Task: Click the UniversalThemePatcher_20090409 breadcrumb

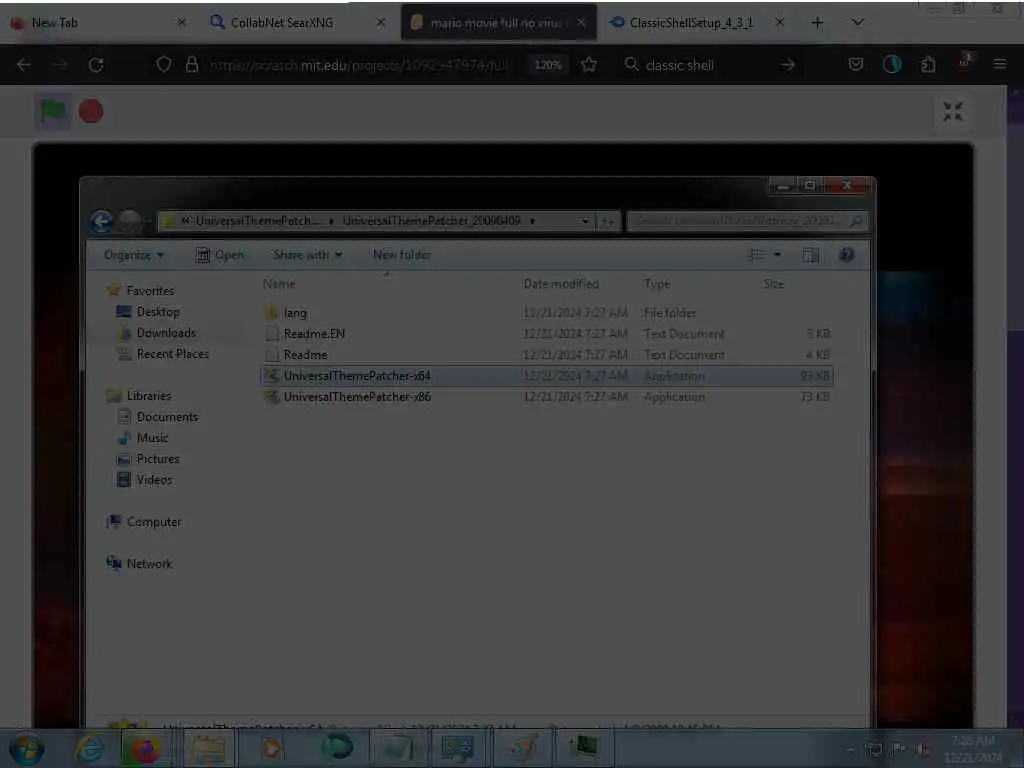Action: pyautogui.click(x=432, y=221)
